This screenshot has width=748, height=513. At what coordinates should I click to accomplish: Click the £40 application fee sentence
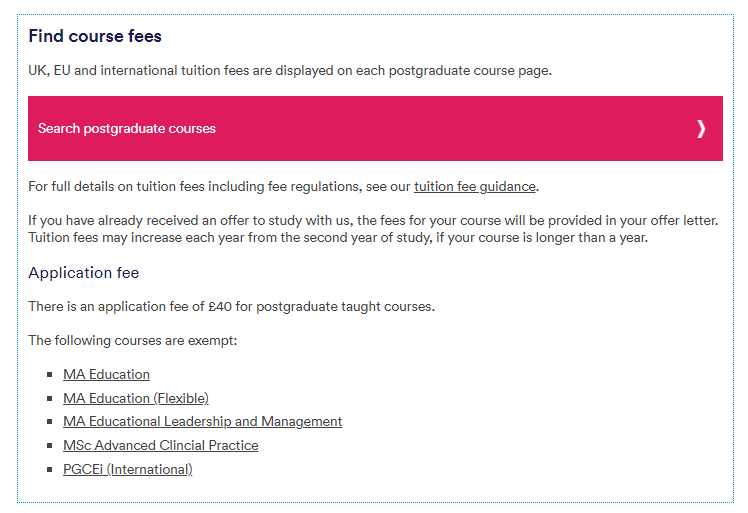coord(231,306)
